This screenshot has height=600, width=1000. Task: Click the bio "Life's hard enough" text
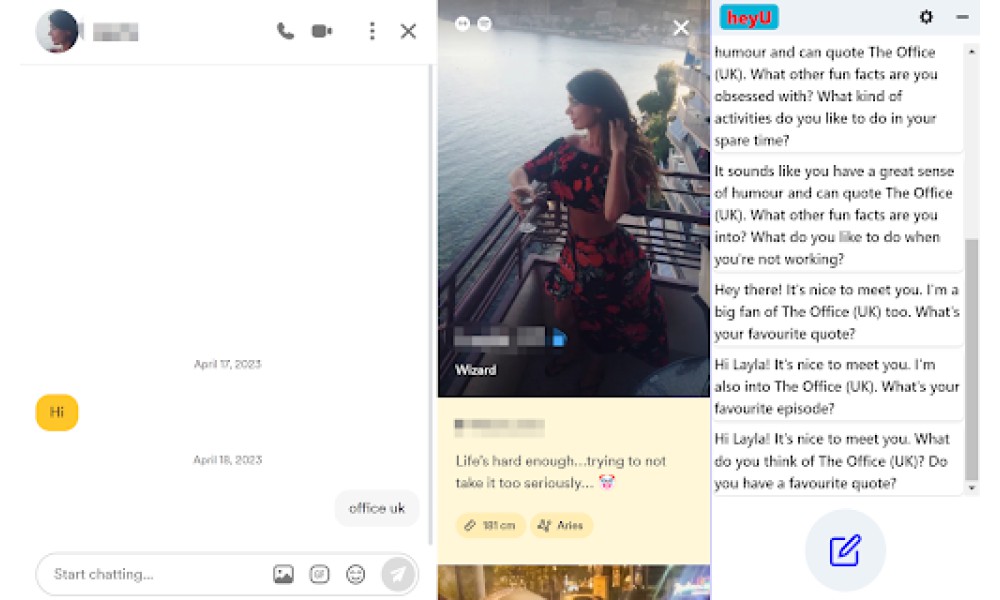pyautogui.click(x=561, y=472)
